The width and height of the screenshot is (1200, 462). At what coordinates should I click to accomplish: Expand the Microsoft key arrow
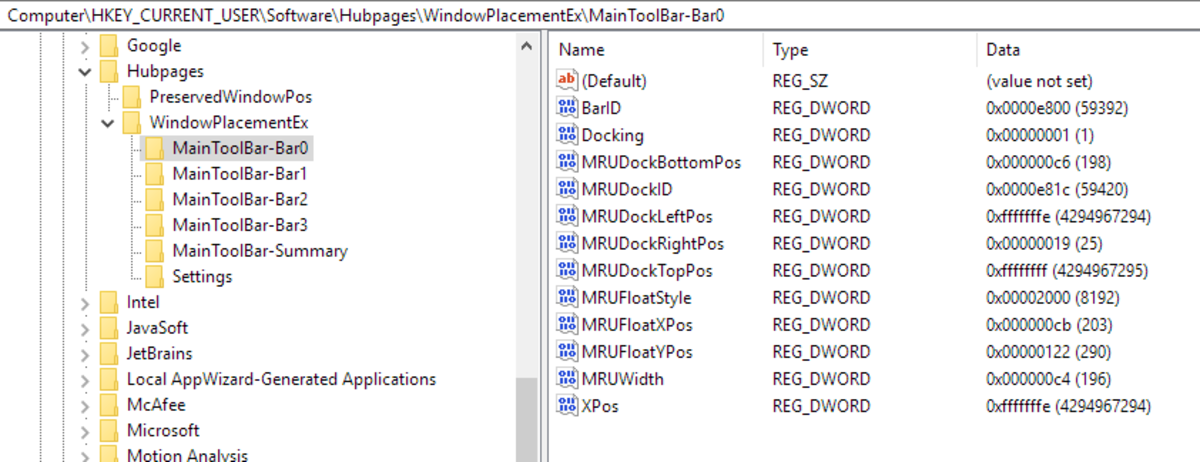(x=83, y=430)
